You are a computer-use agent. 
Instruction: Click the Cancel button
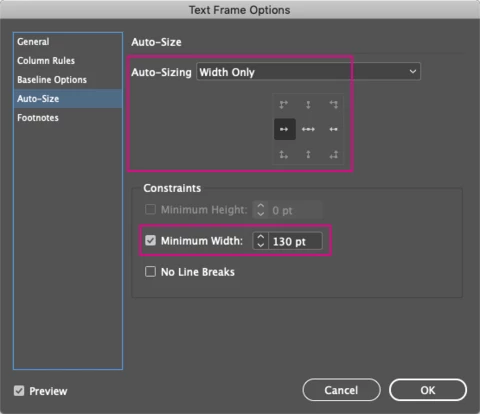pyautogui.click(x=341, y=390)
